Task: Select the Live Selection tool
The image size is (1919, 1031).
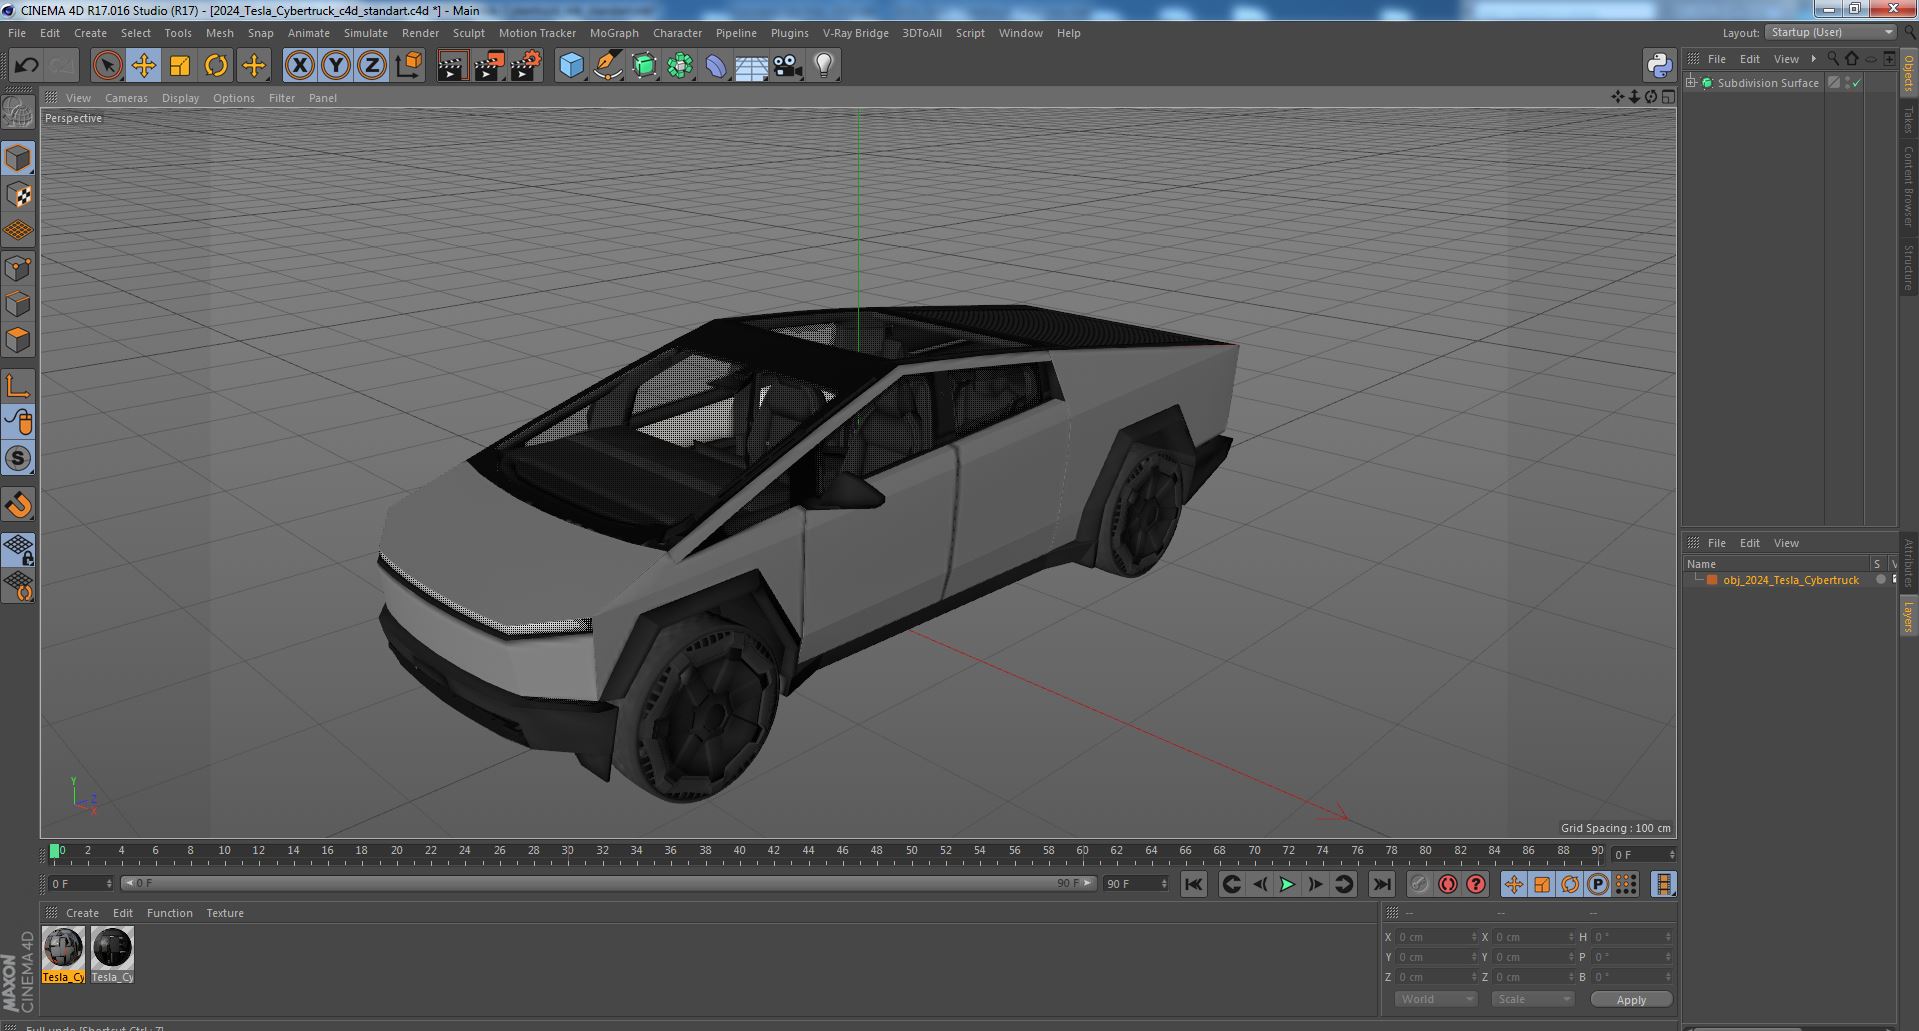Action: [x=107, y=66]
